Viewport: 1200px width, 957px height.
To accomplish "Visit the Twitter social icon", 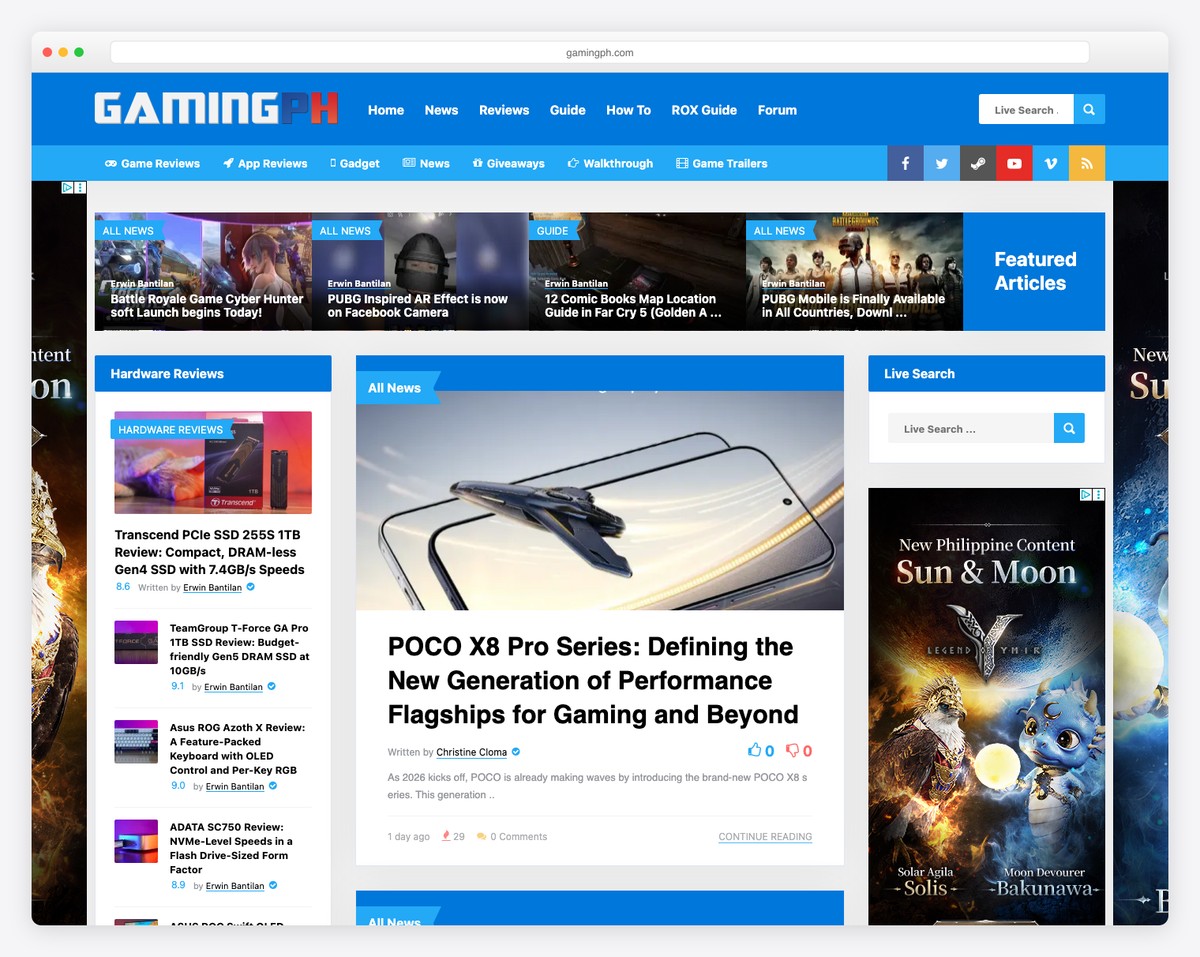I will pos(941,163).
